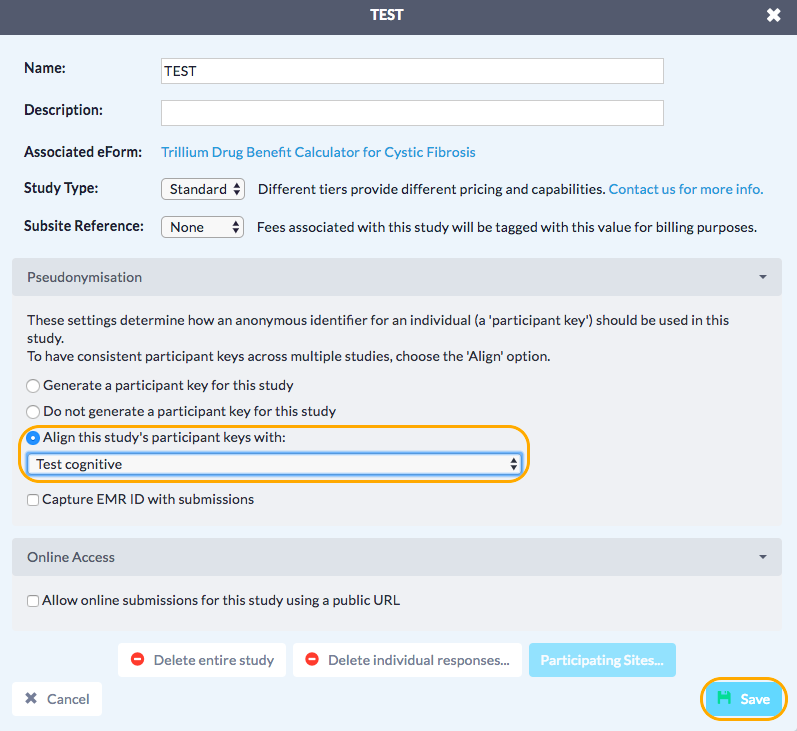The width and height of the screenshot is (797, 731).
Task: Click the X icon on Cancel button
Action: coord(31,699)
